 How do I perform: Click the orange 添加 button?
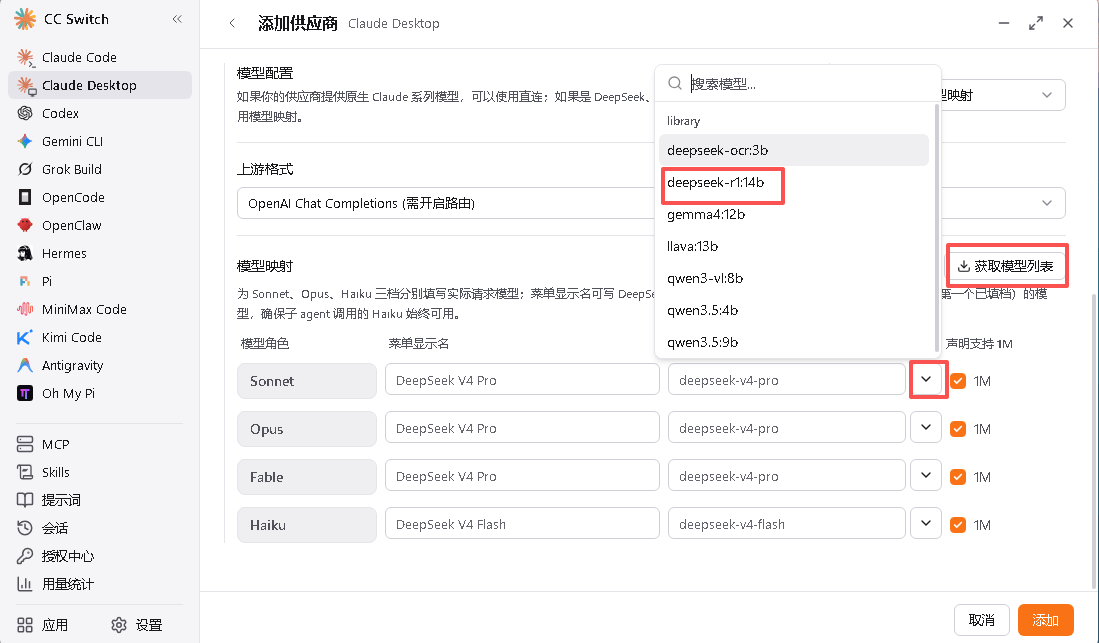coord(1045,620)
